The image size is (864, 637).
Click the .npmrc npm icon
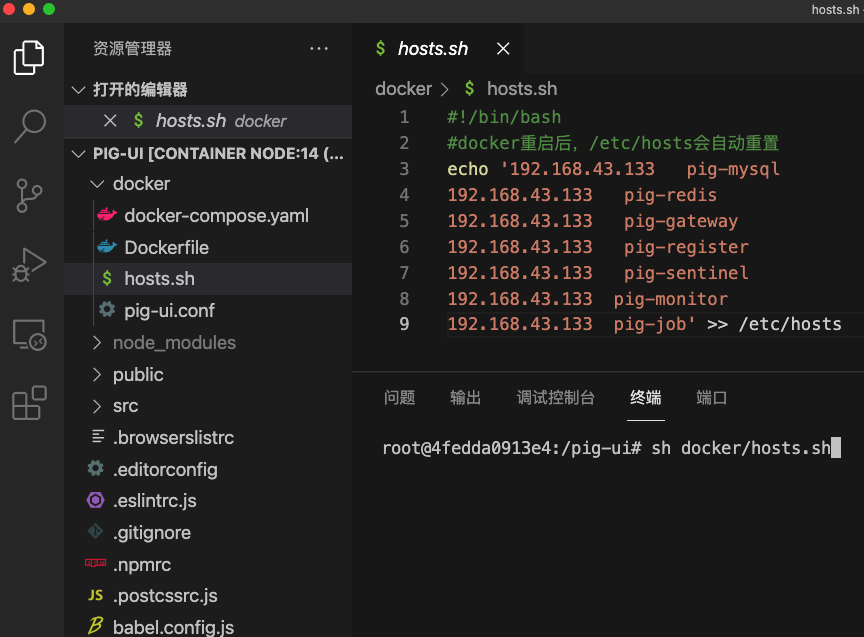[95, 563]
